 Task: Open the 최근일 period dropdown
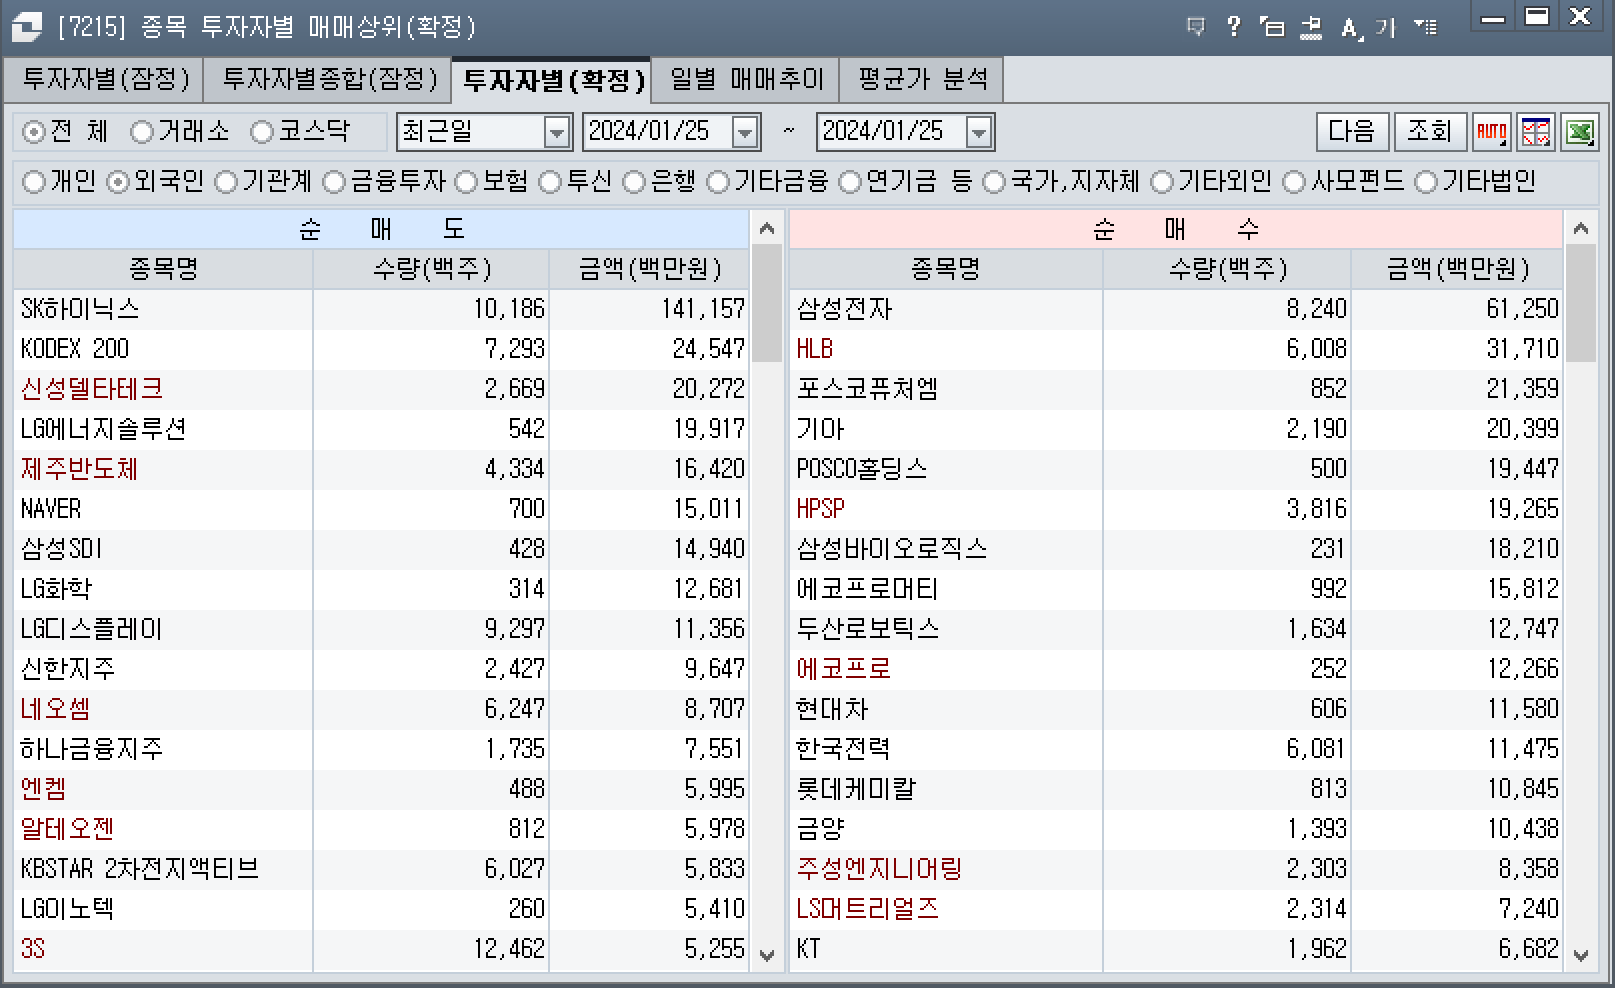tap(557, 132)
